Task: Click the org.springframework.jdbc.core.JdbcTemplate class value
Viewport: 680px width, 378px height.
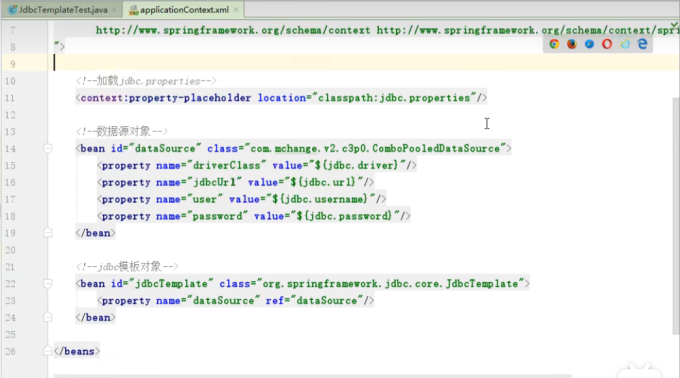Action: (x=390, y=284)
